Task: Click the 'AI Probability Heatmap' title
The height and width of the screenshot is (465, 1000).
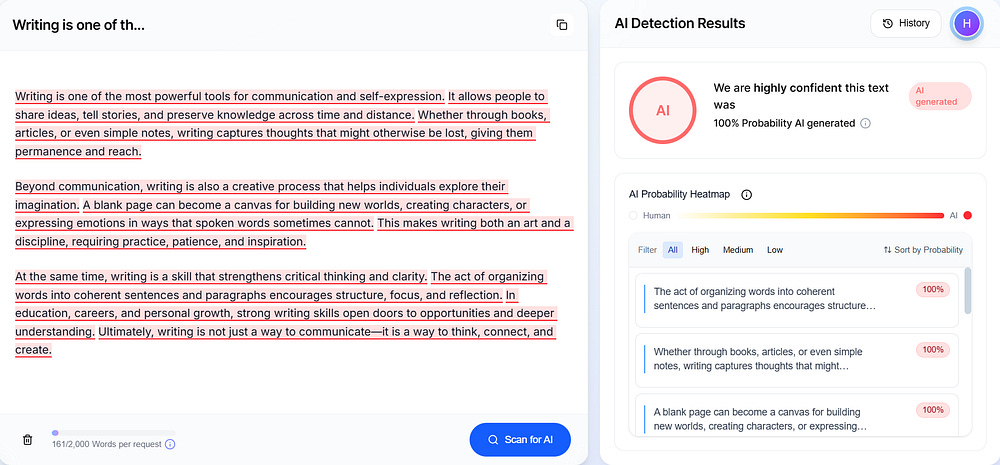Action: click(x=680, y=195)
